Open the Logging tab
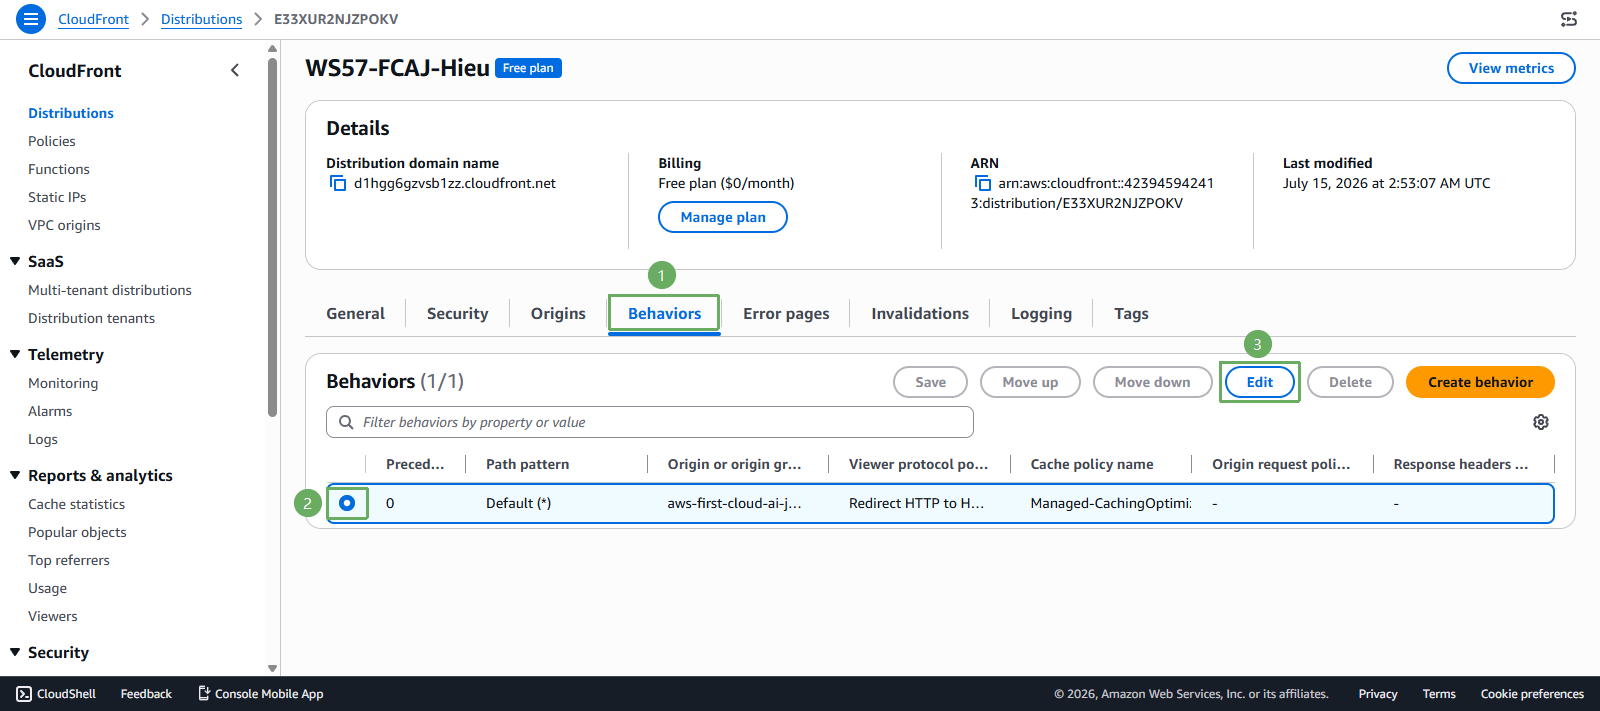1600x711 pixels. point(1041,313)
